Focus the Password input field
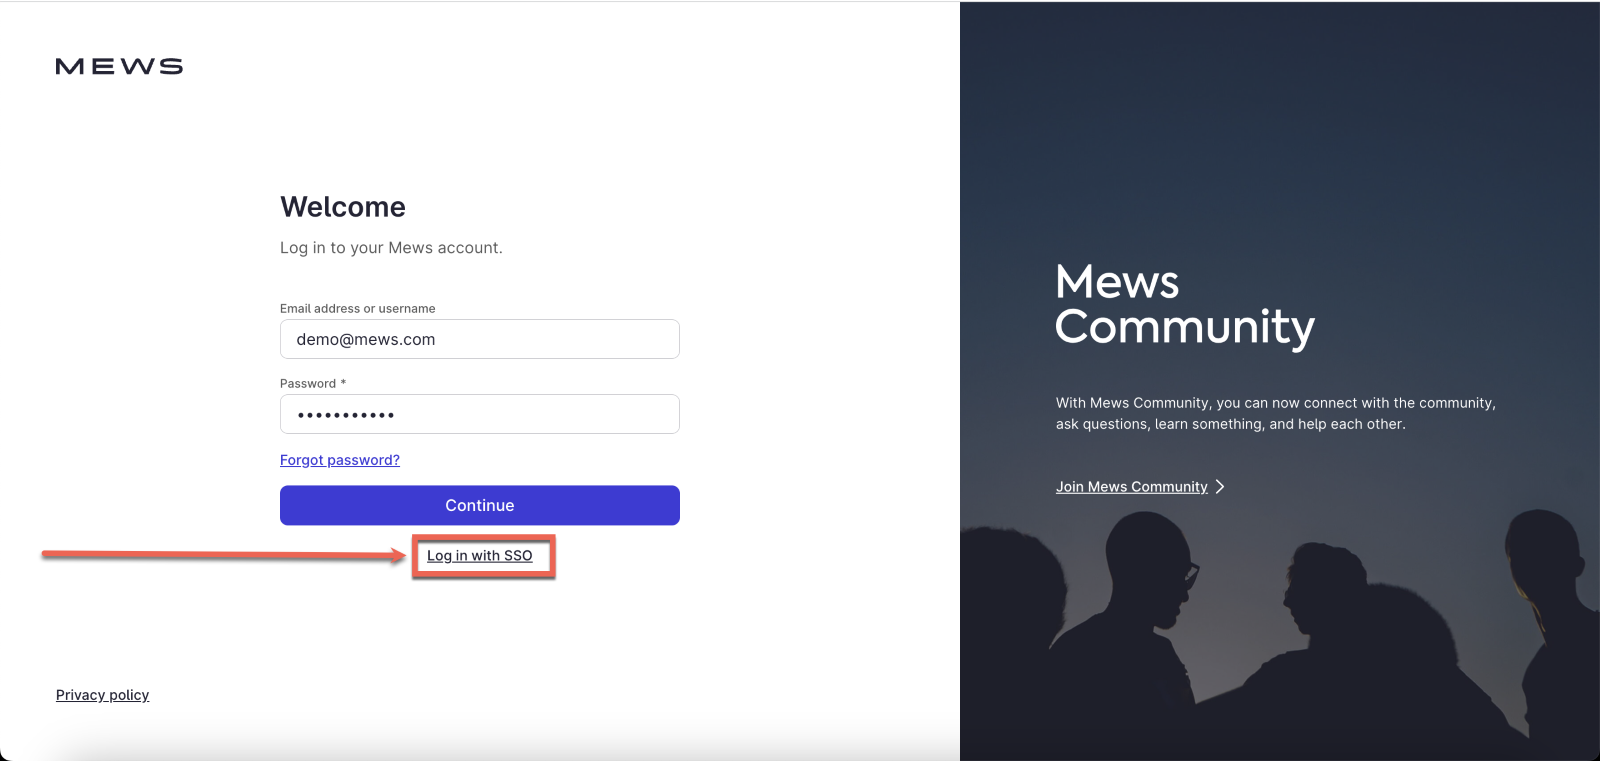The image size is (1600, 761). (x=480, y=414)
